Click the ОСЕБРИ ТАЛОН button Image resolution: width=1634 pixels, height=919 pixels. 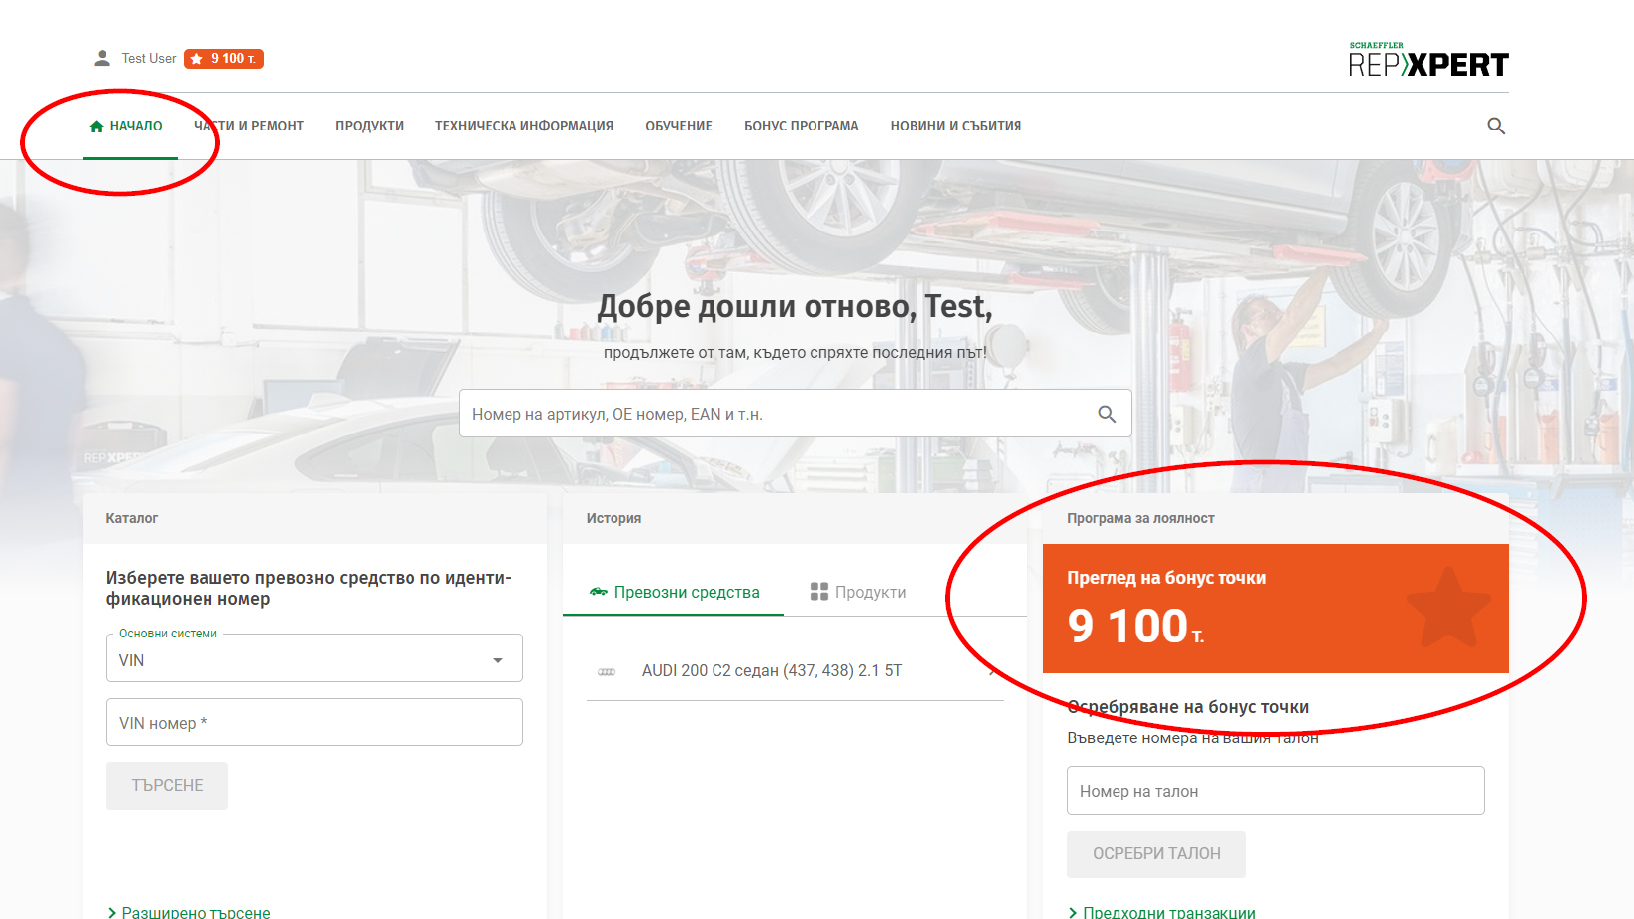coord(1156,854)
